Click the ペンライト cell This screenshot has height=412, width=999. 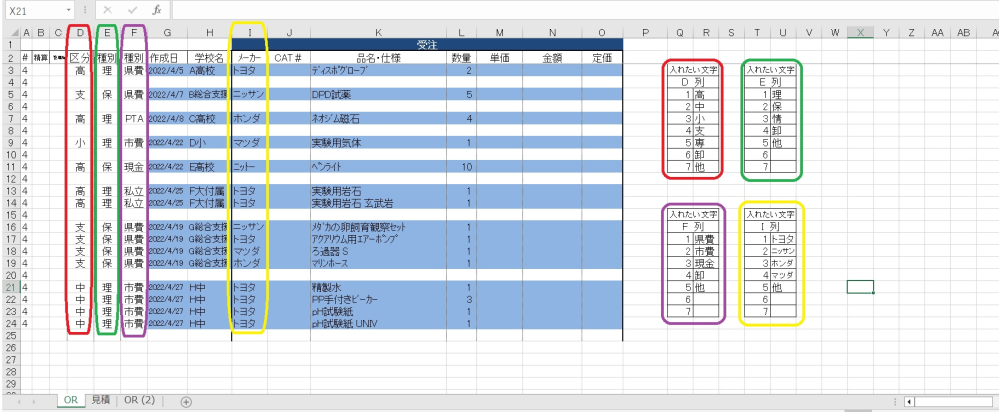click(378, 167)
